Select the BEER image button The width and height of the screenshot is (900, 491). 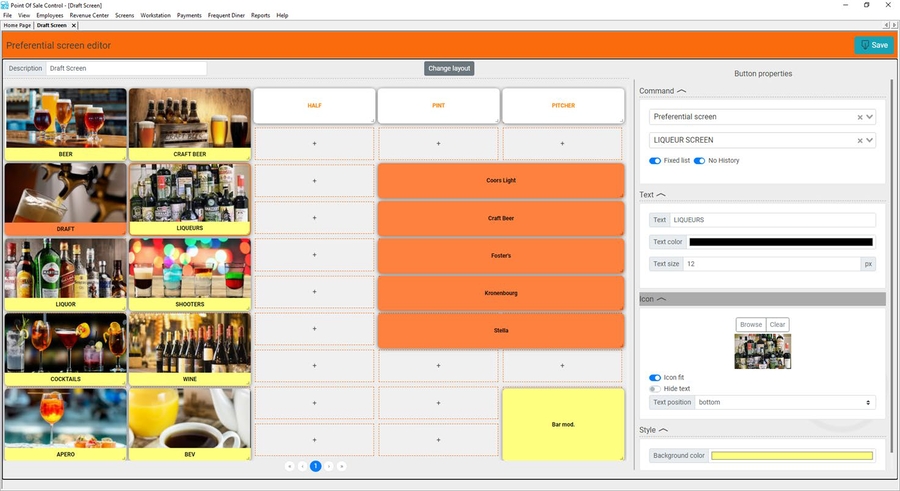65,124
